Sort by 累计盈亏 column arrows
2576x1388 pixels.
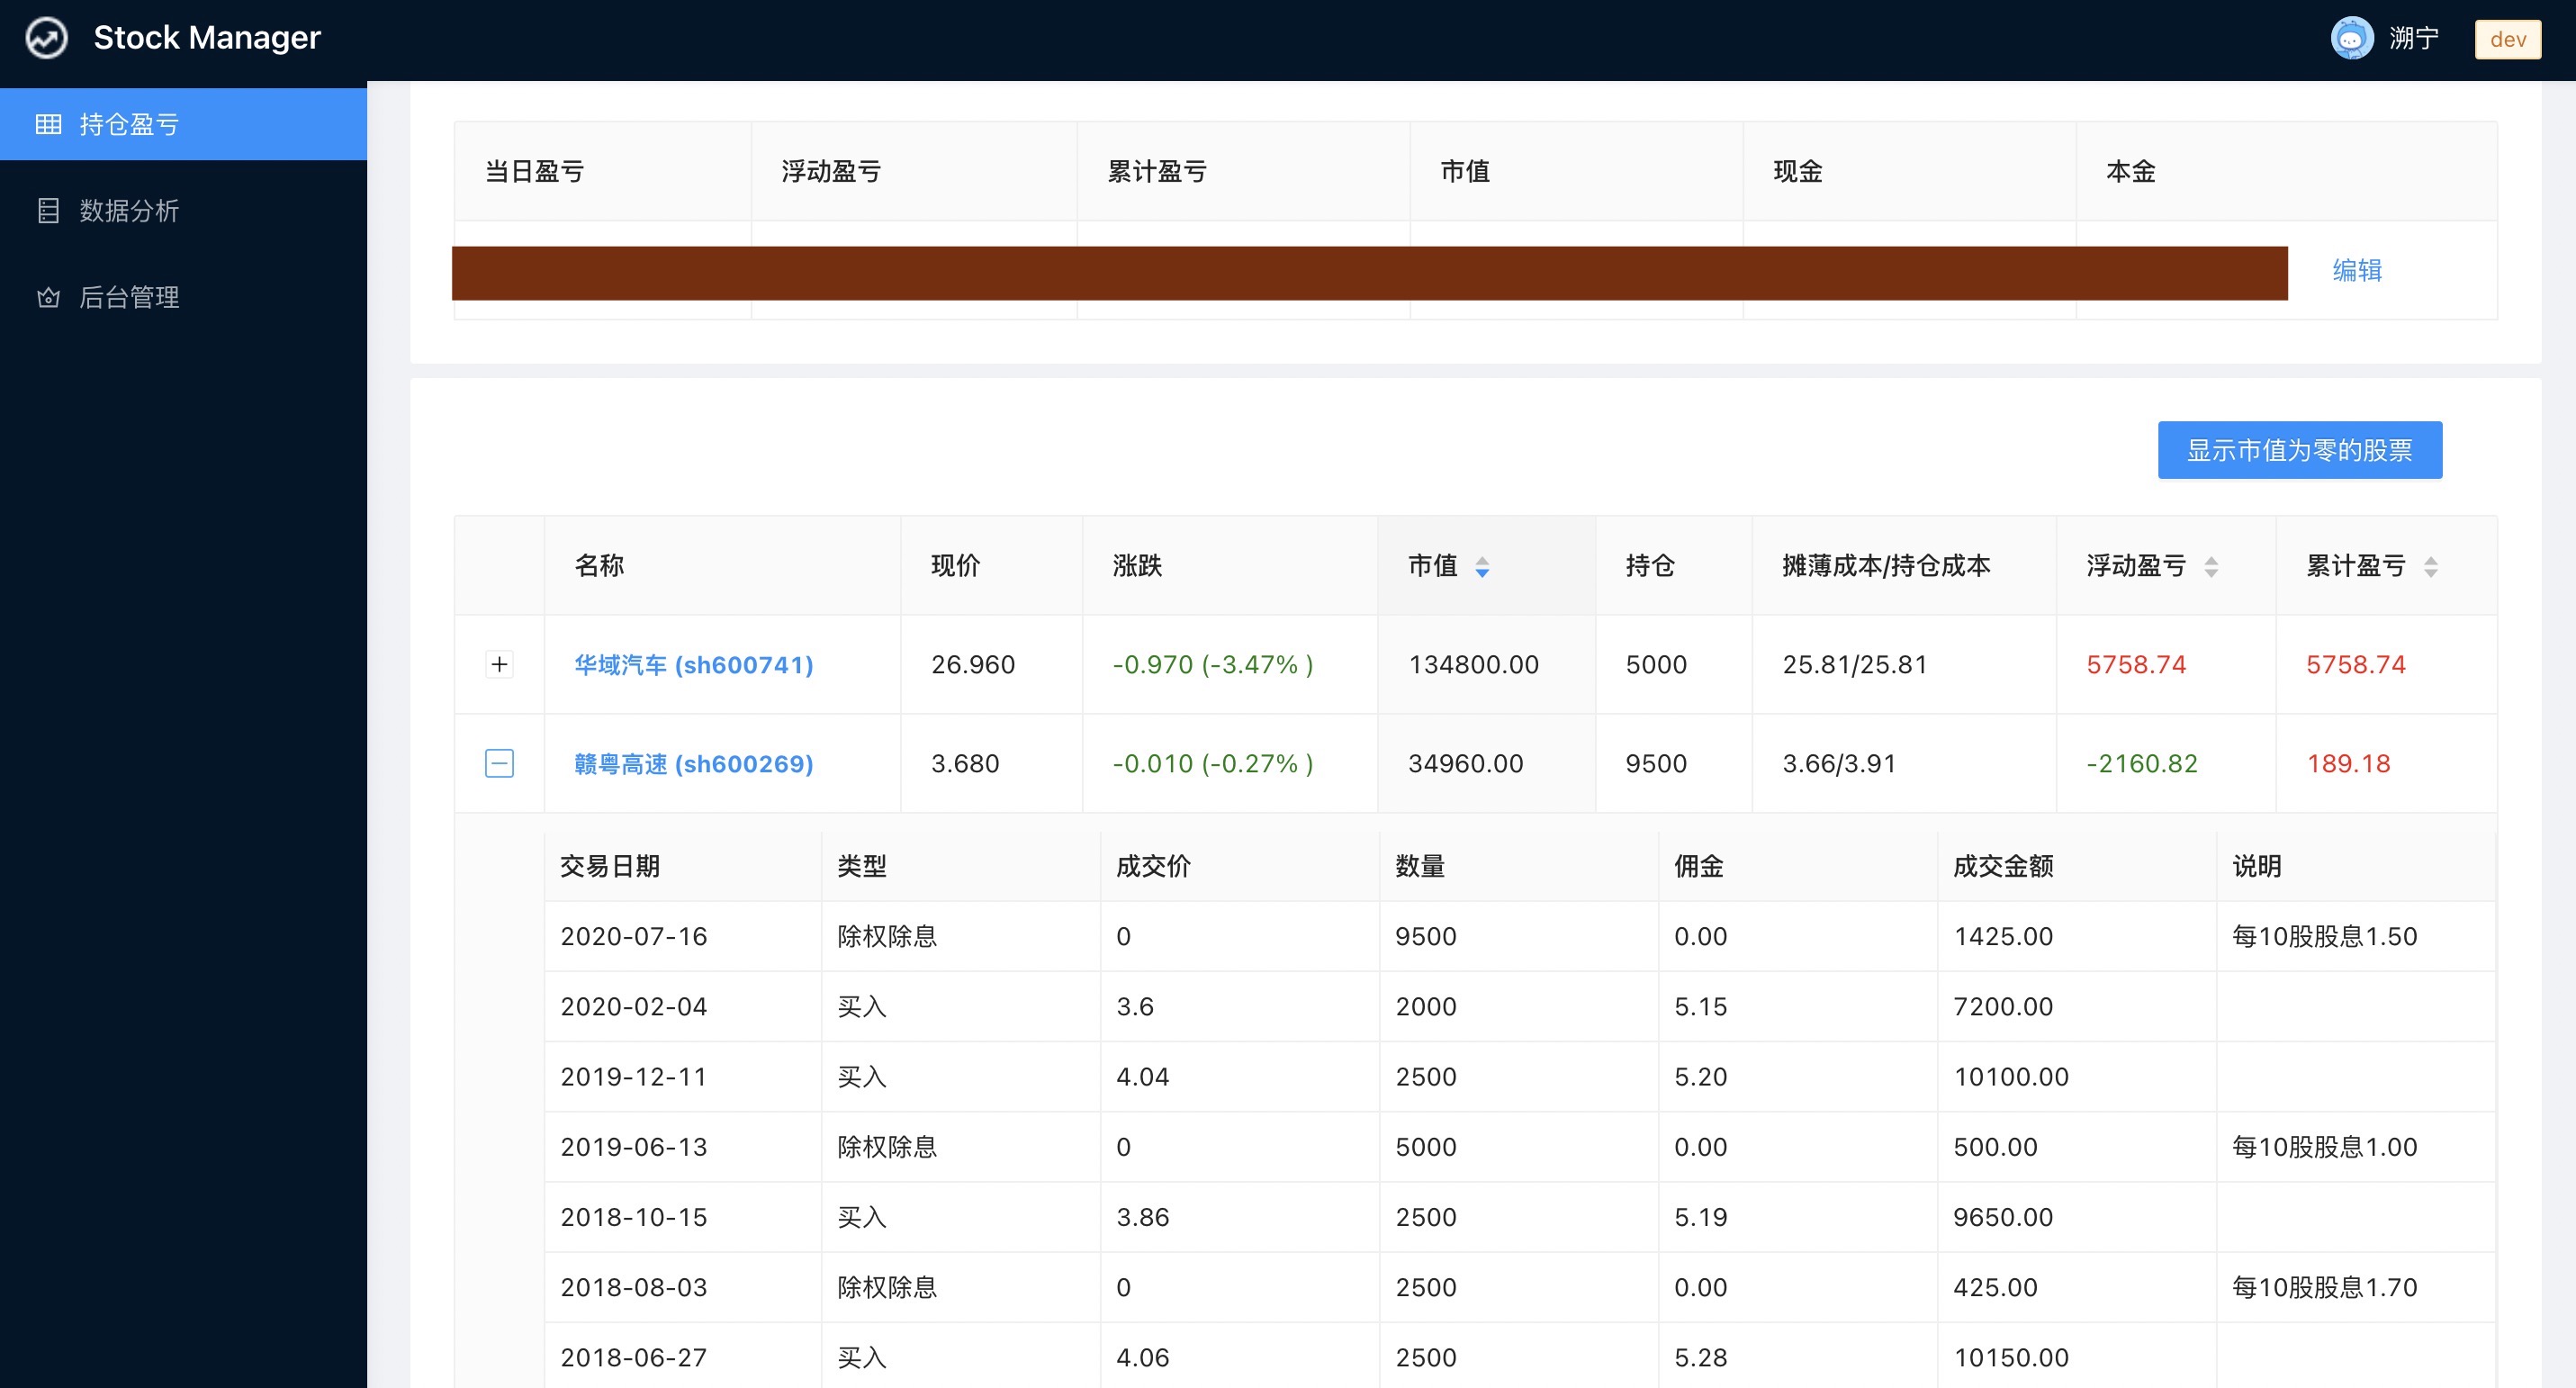tap(2430, 567)
